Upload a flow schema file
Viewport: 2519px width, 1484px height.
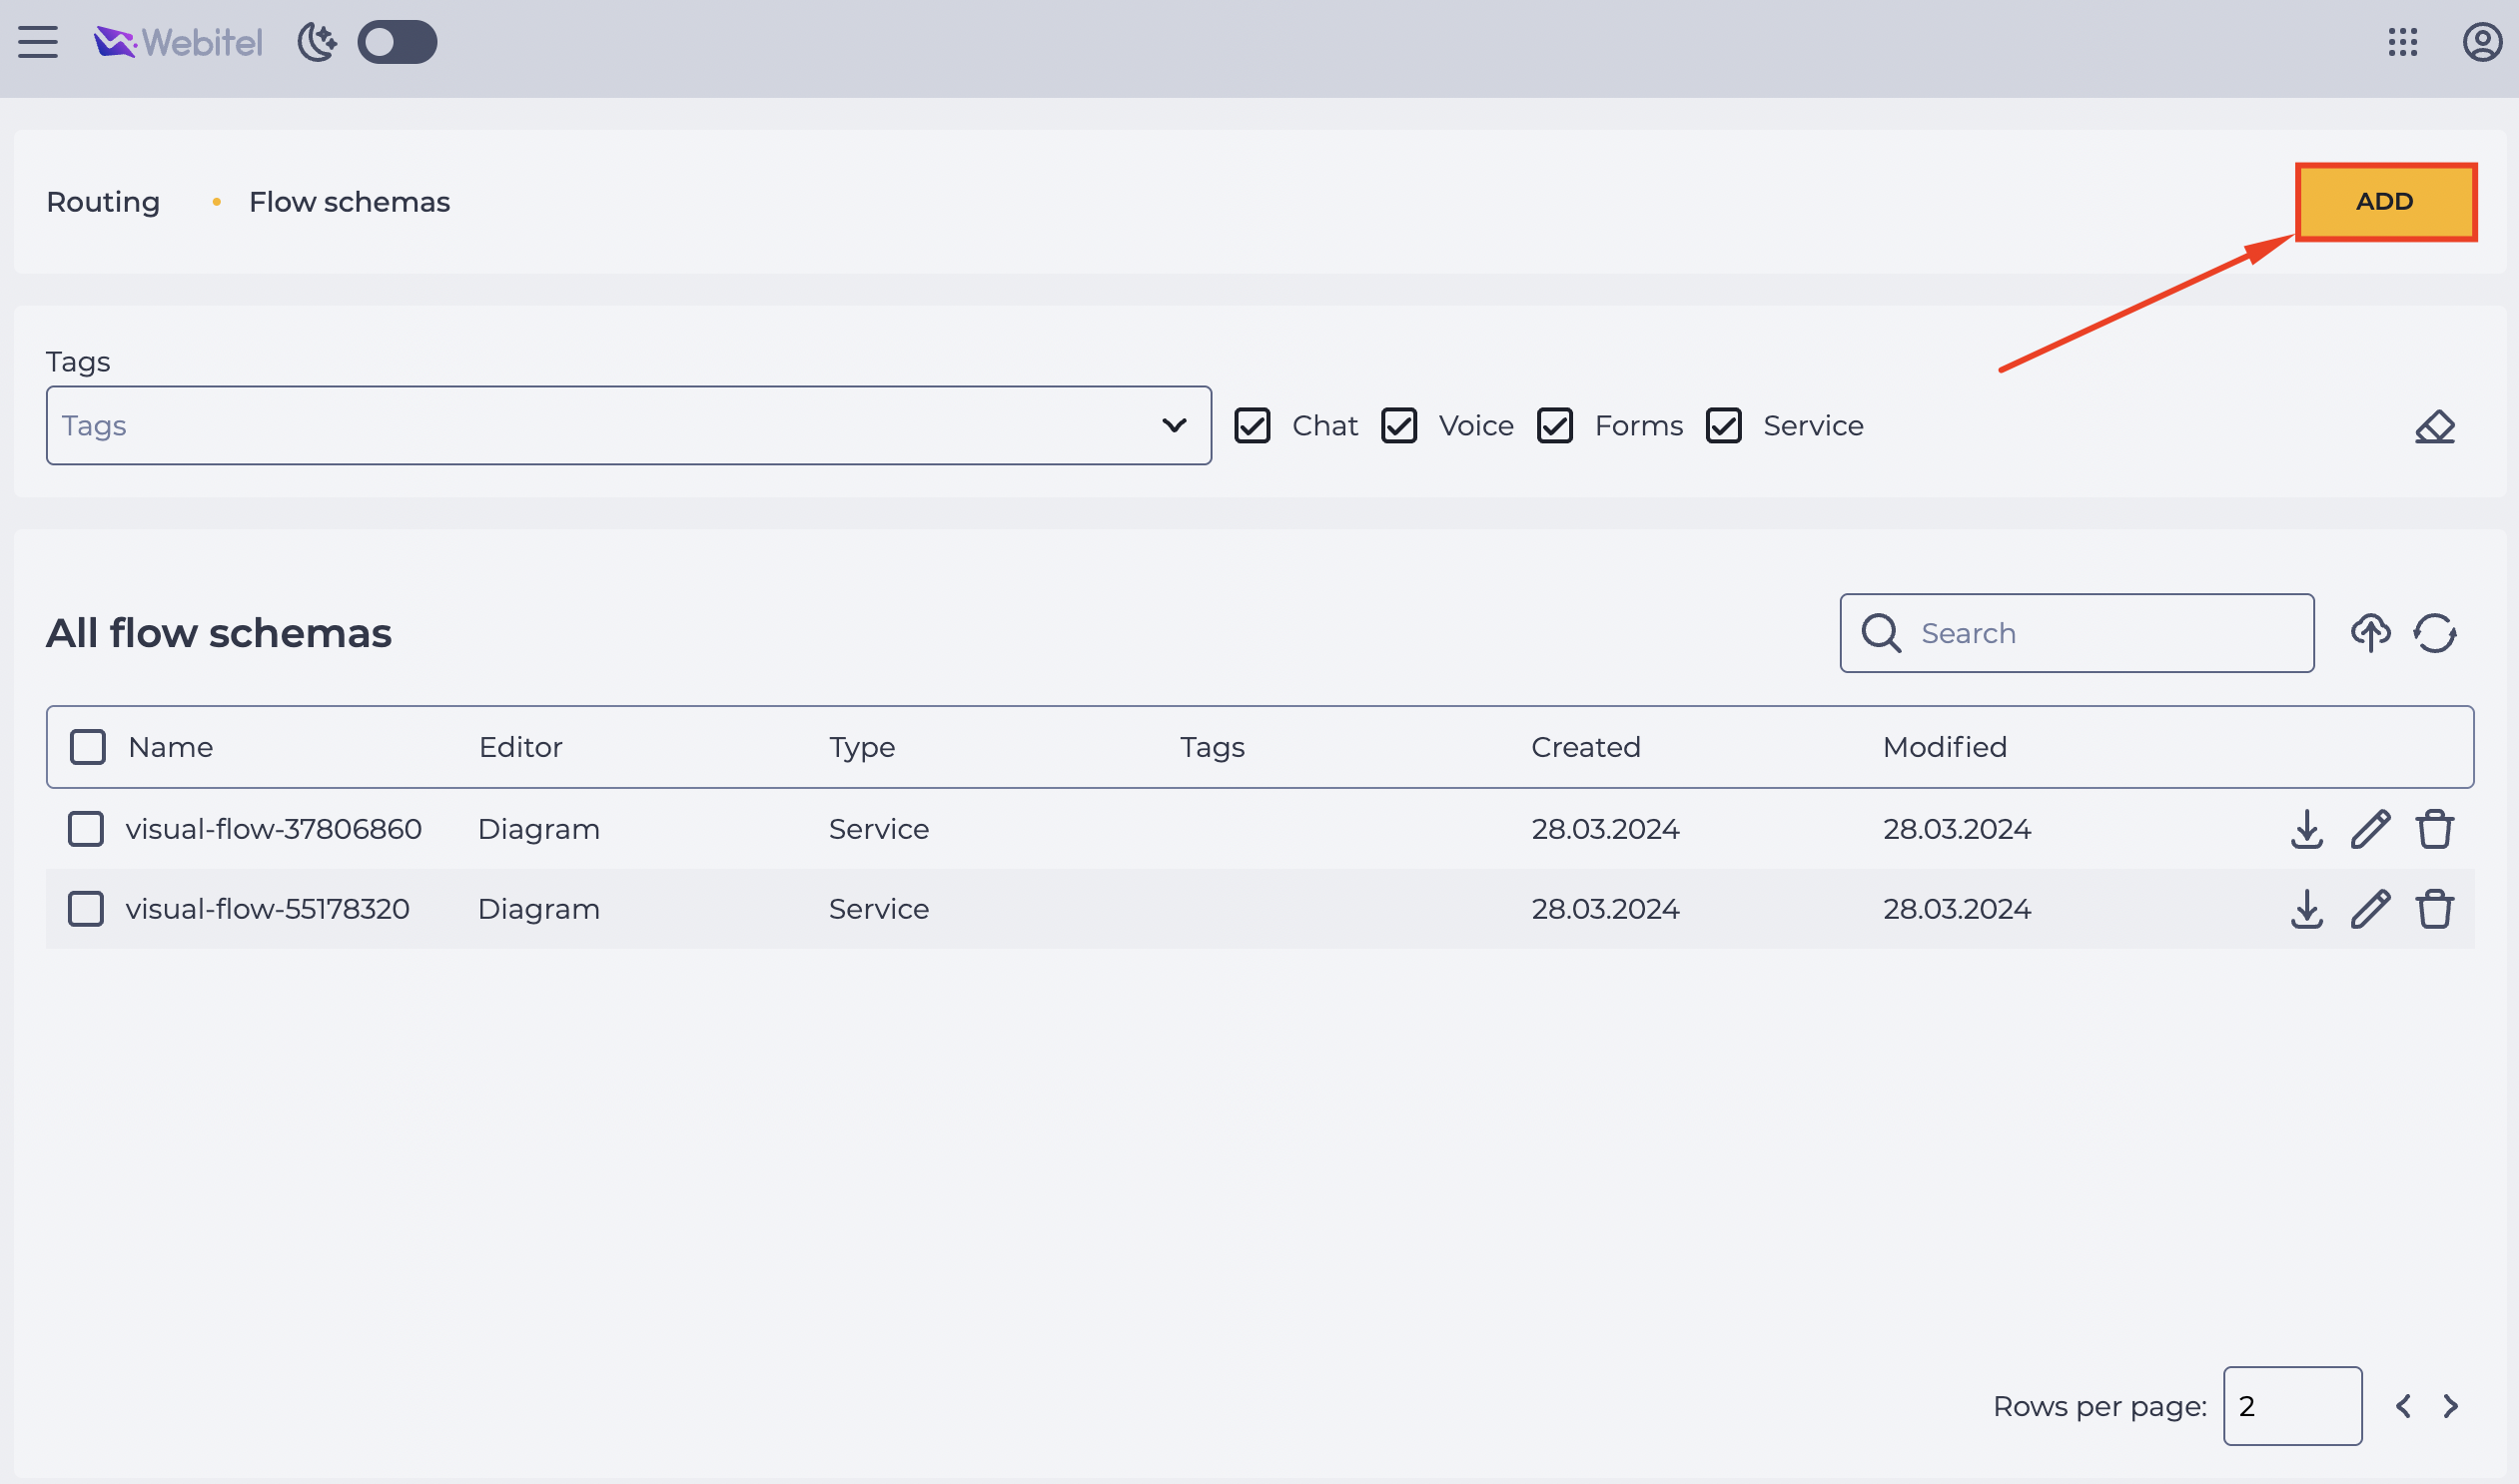click(x=2370, y=633)
